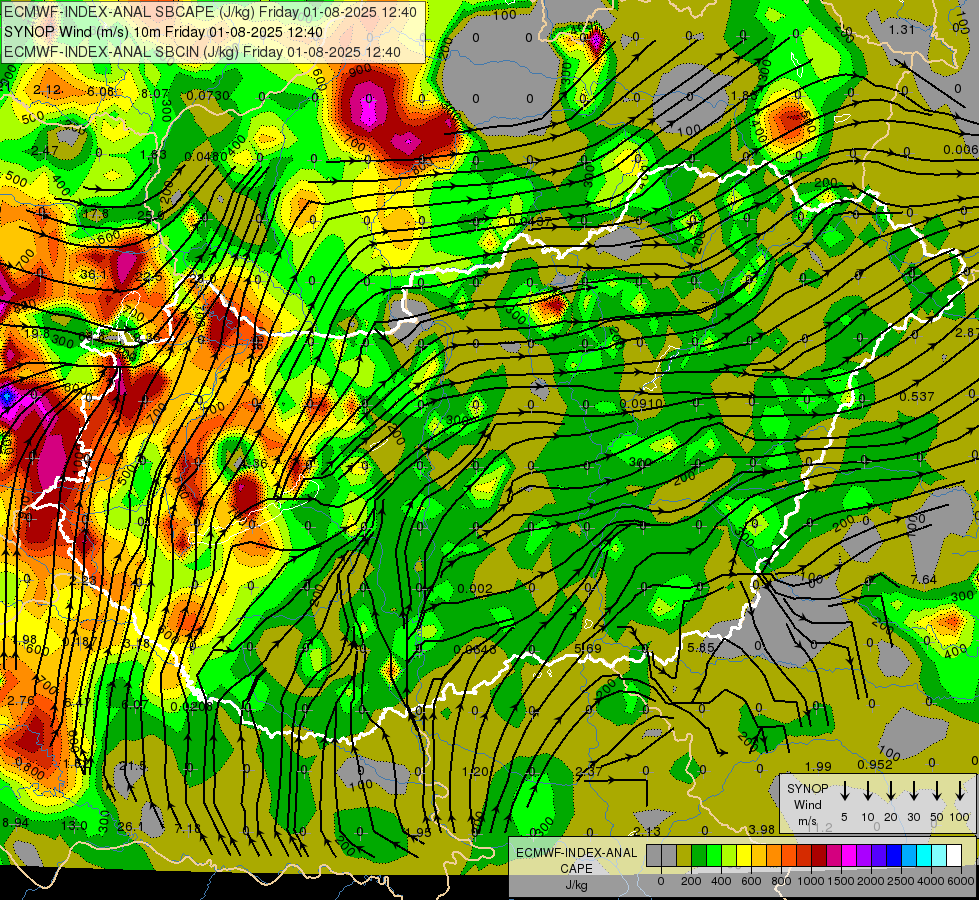Image resolution: width=979 pixels, height=900 pixels.
Task: Click the wind arrow above 100 m/s
Action: [x=960, y=791]
